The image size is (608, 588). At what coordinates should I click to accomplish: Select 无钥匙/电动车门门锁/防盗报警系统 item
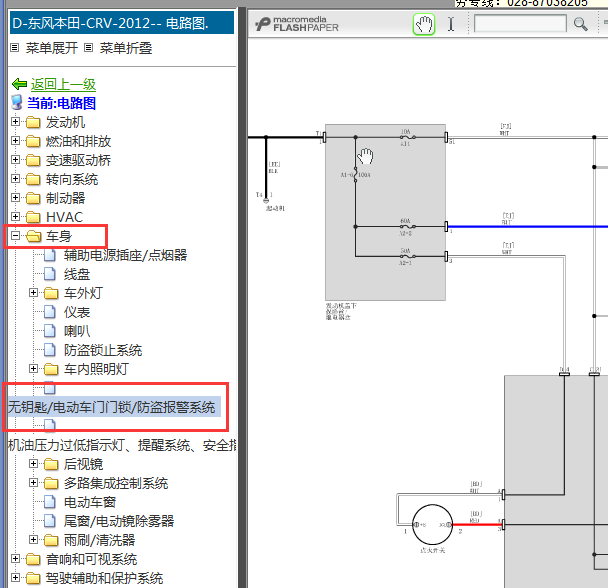(x=112, y=407)
